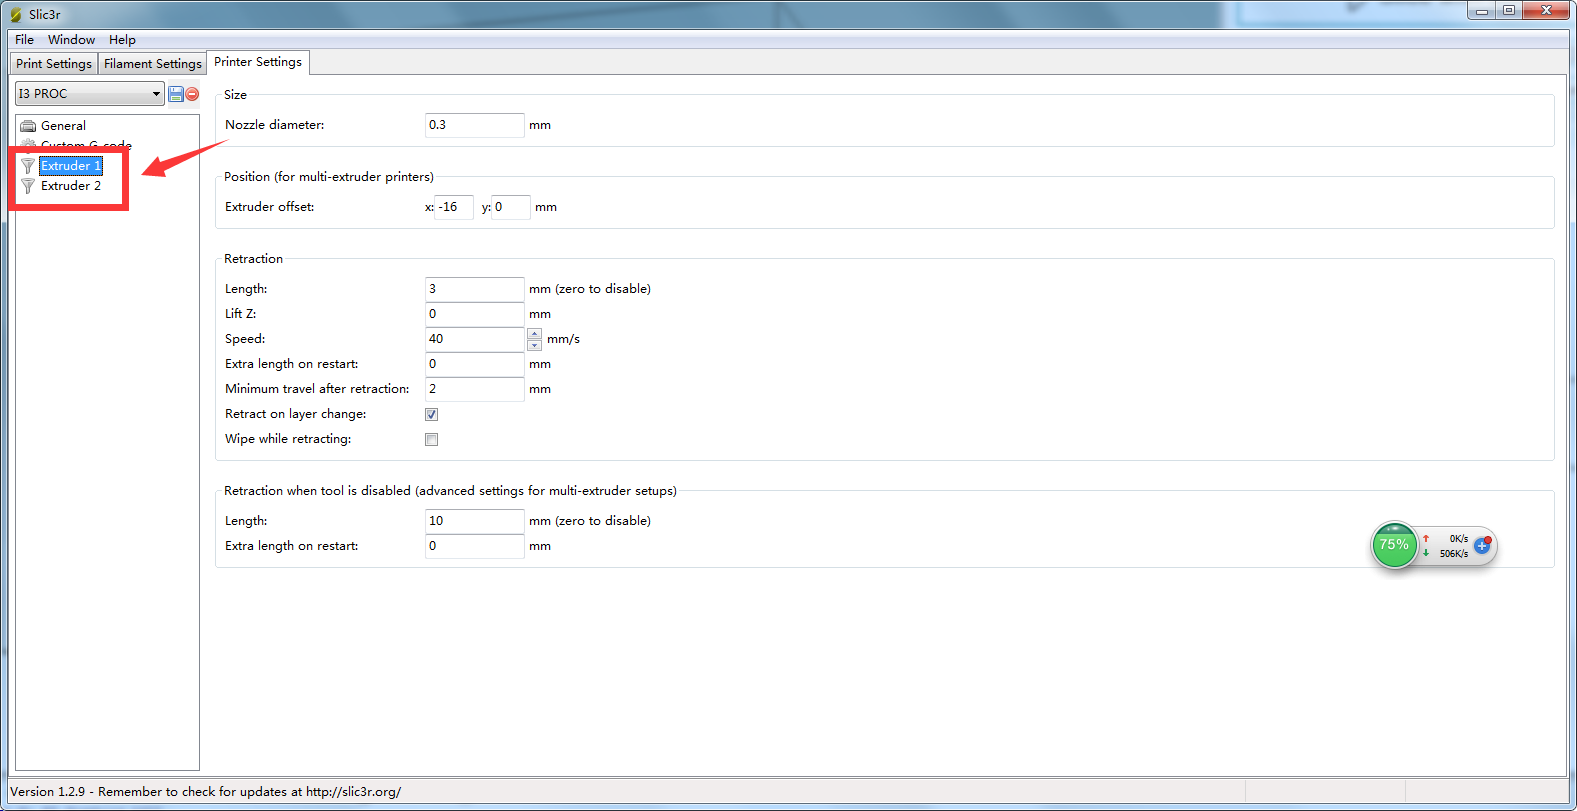Enable the Wipe while retracting checkbox
1577x811 pixels.
(431, 439)
